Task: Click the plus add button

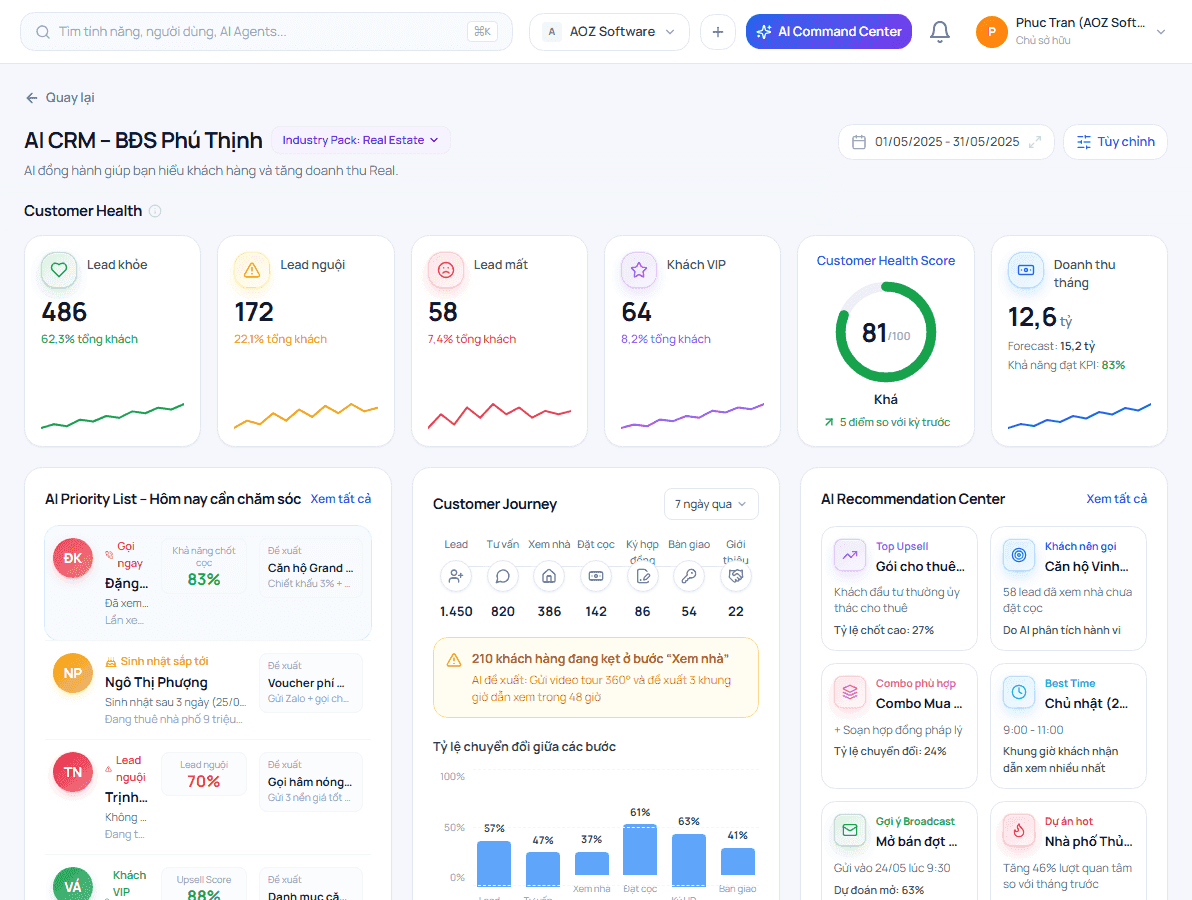Action: click(x=718, y=32)
